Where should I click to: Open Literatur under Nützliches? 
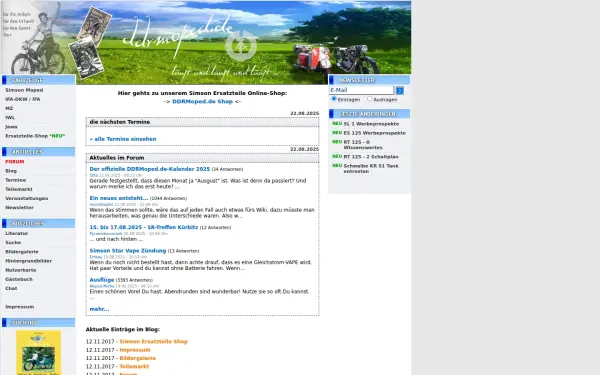point(16,233)
